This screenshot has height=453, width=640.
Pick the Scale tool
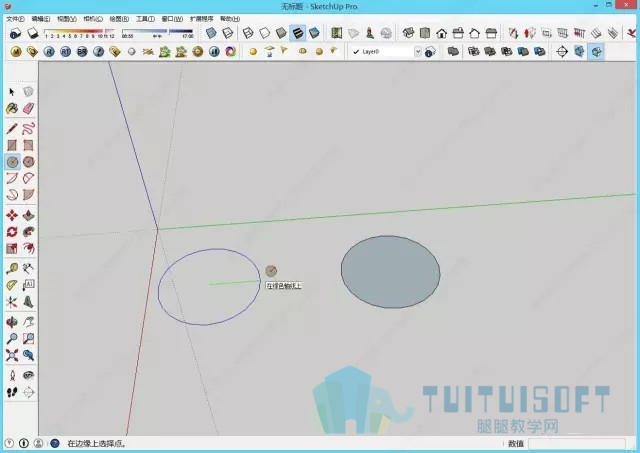[12, 248]
